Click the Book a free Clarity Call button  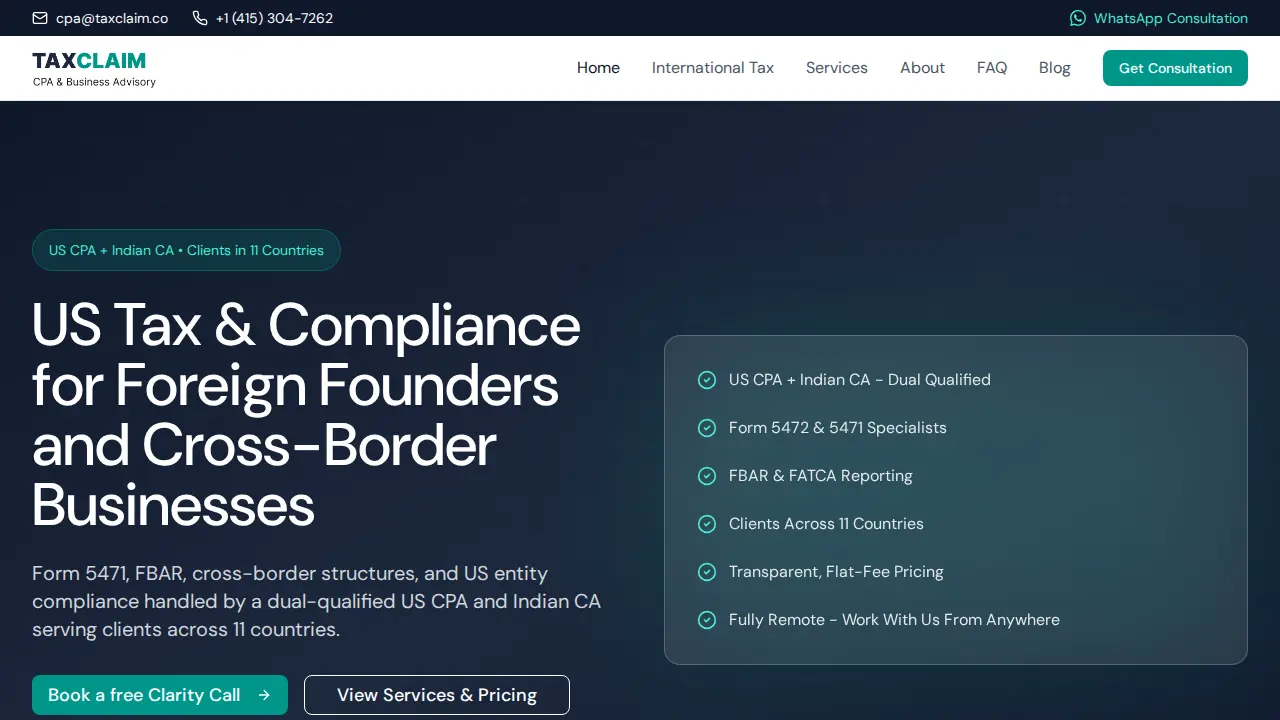click(x=160, y=695)
